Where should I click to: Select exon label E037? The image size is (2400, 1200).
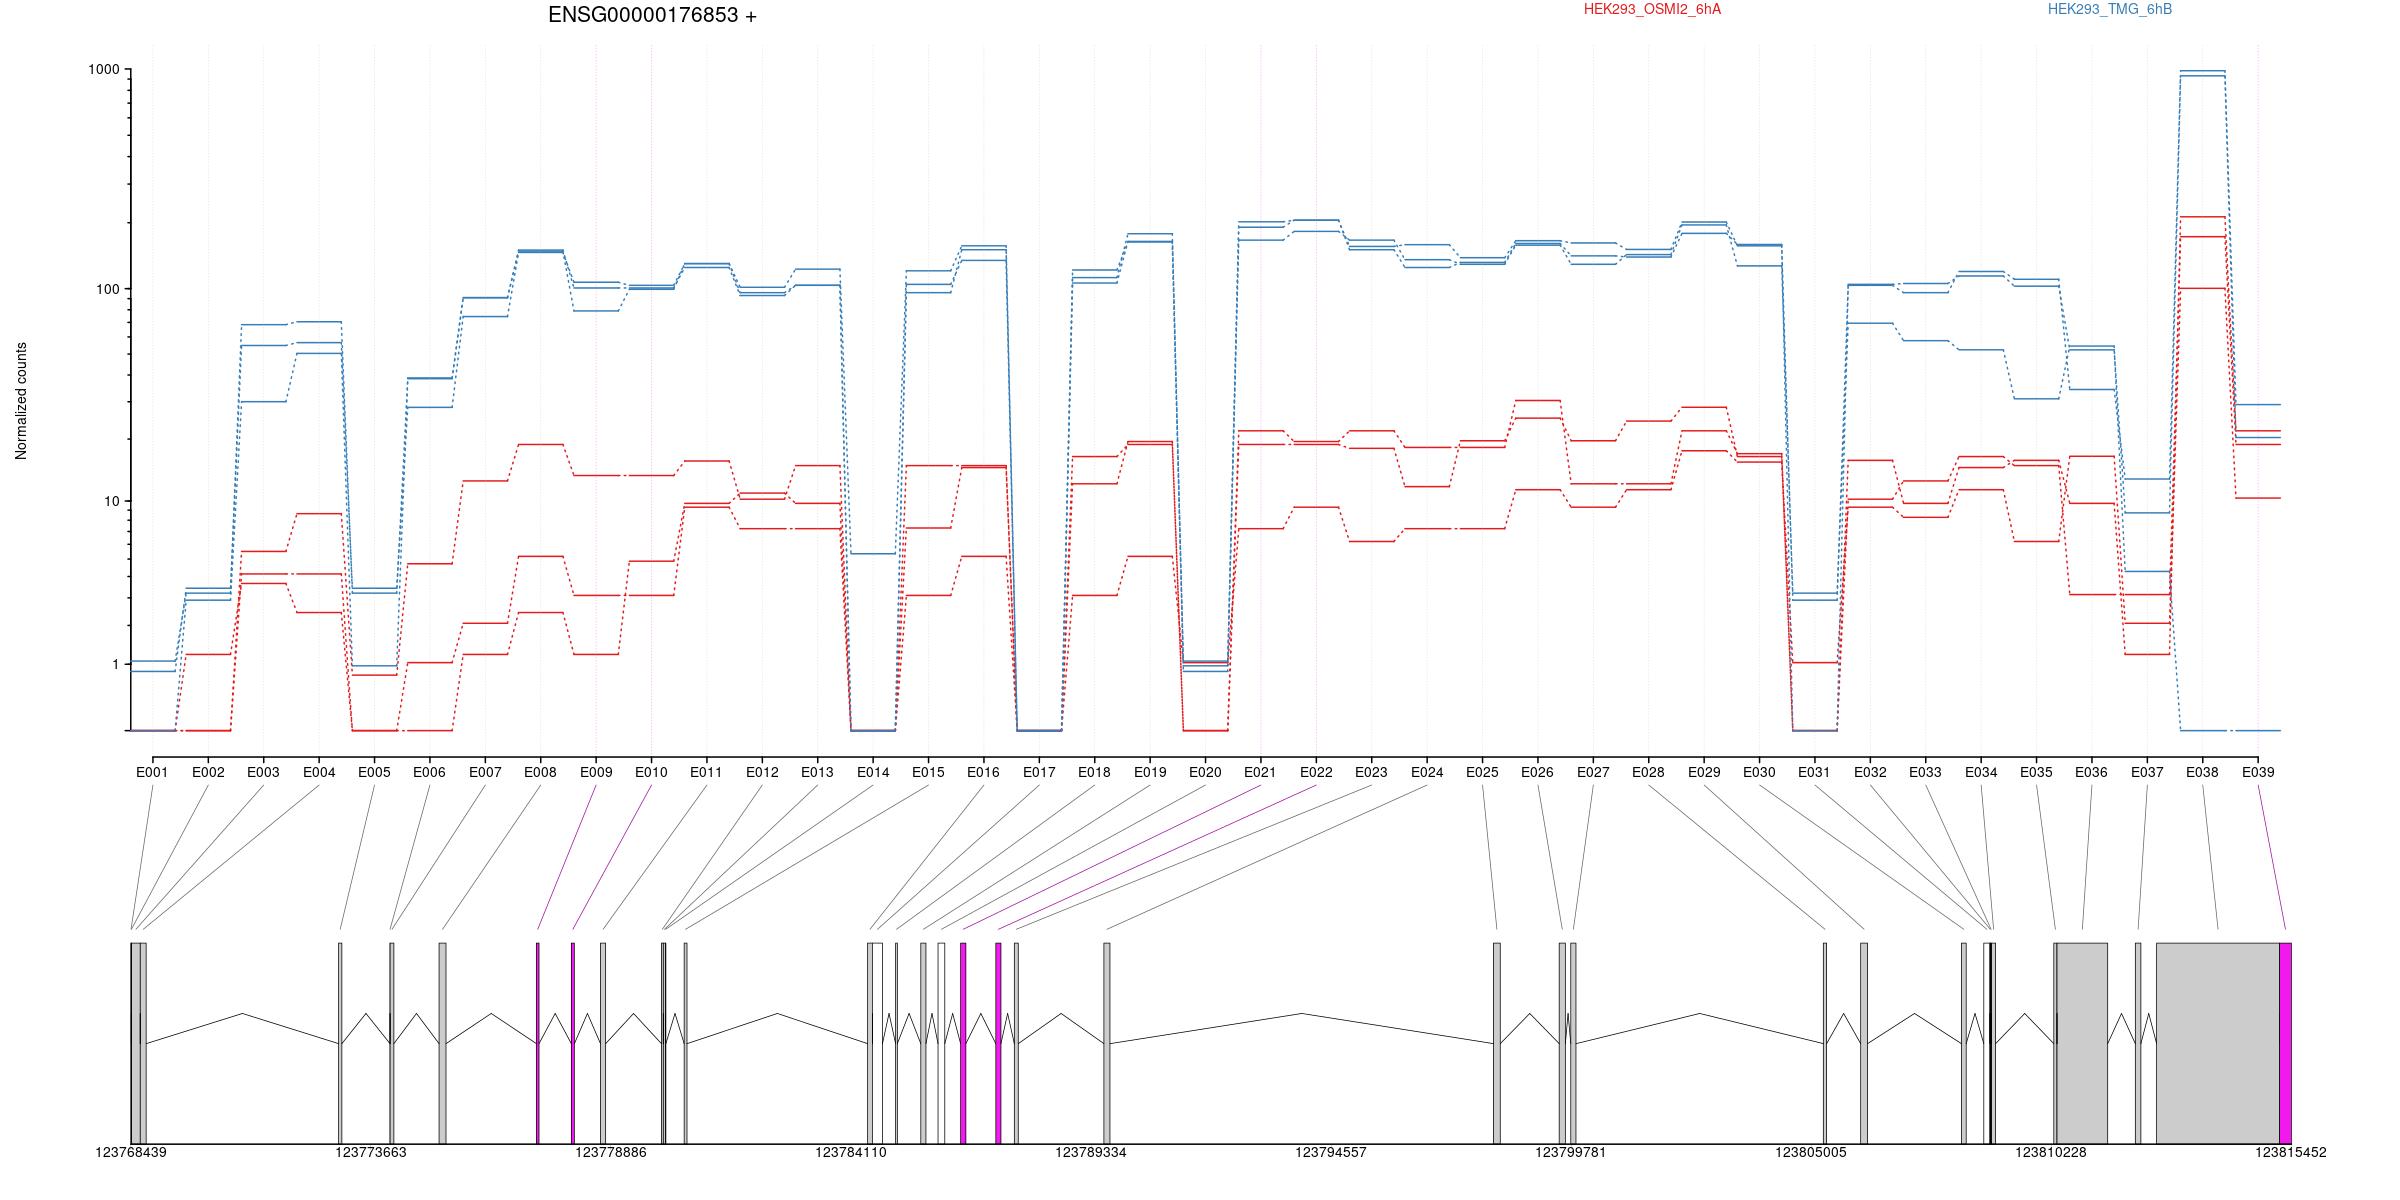point(2147,772)
